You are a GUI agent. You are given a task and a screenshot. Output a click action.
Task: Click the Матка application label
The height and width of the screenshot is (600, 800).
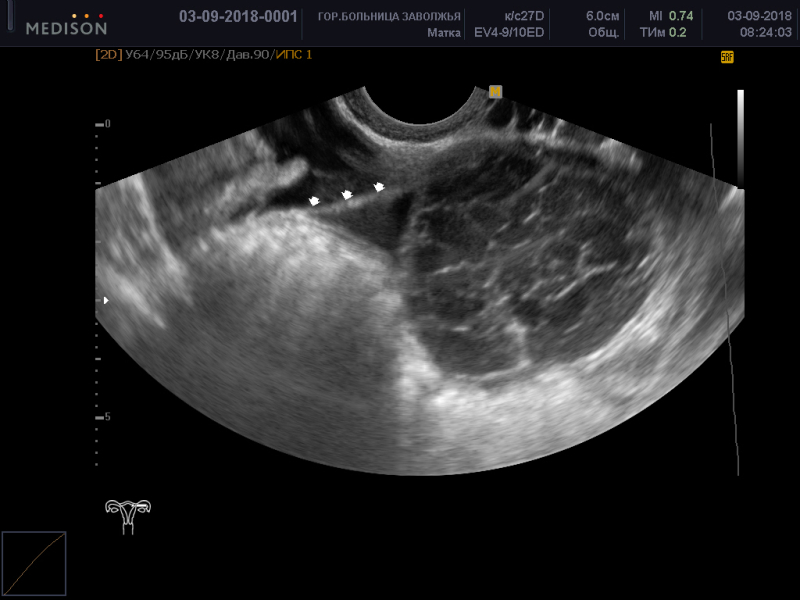pyautogui.click(x=444, y=33)
